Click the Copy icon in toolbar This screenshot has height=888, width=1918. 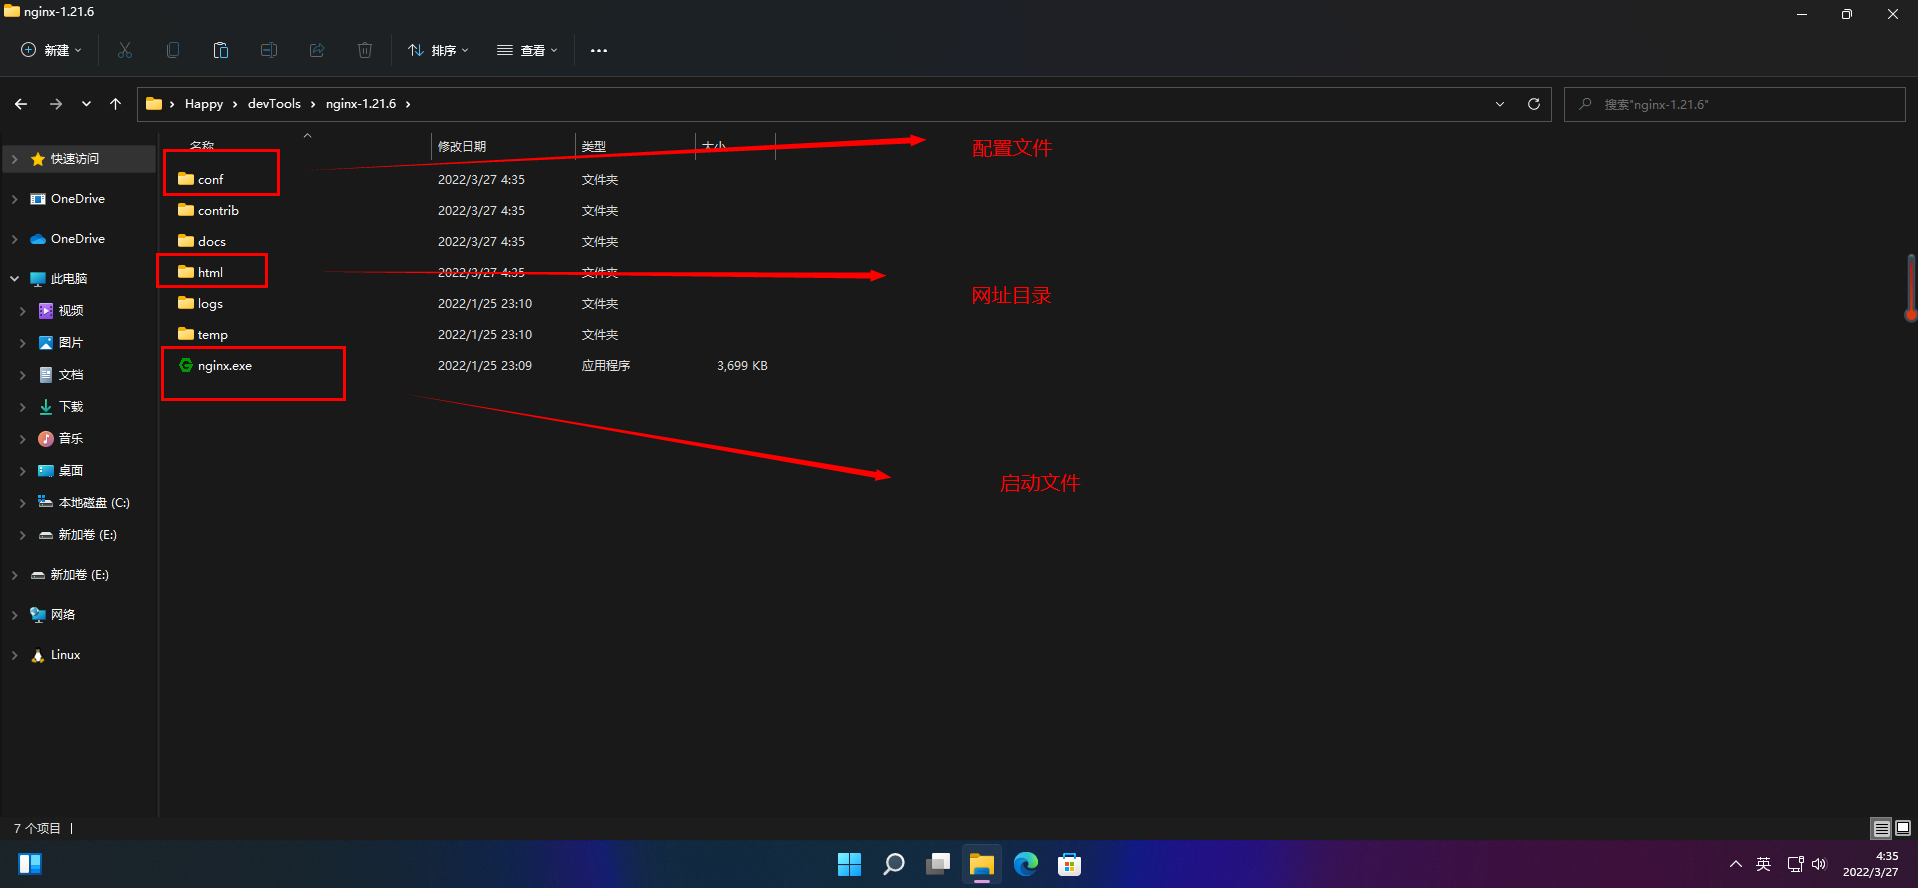[173, 50]
